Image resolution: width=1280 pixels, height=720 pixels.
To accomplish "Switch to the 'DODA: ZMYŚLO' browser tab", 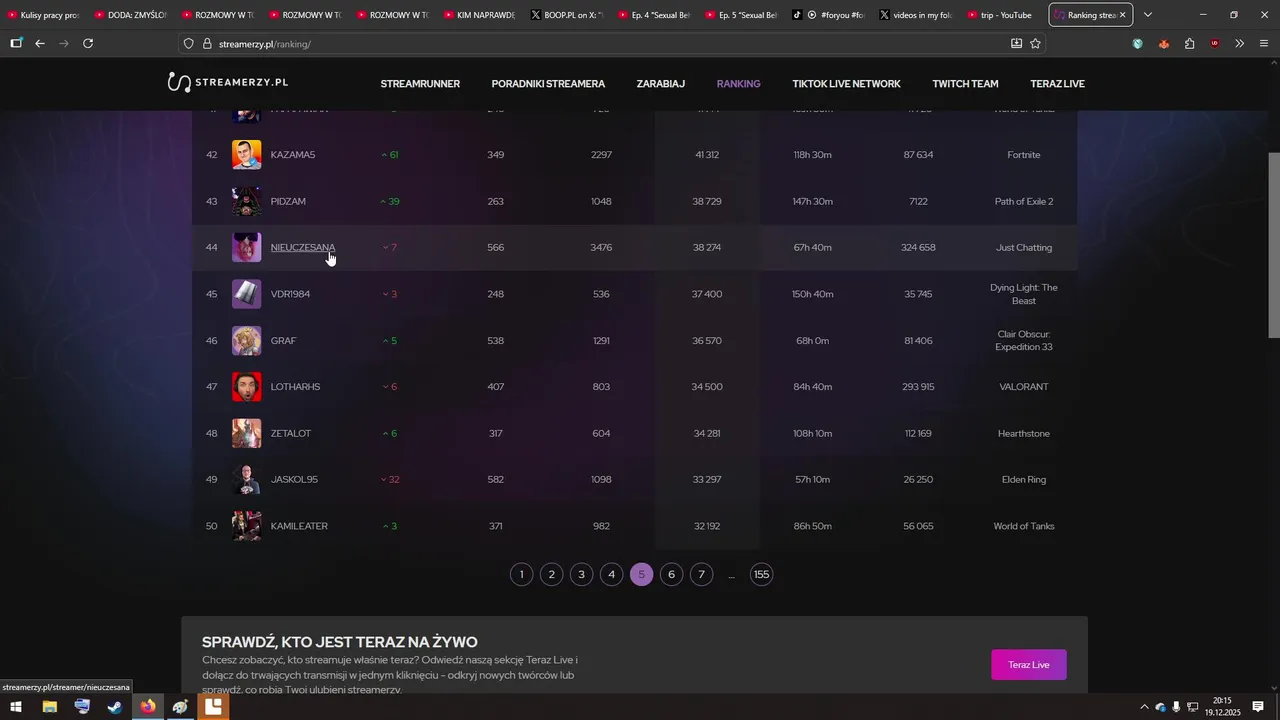I will (130, 15).
